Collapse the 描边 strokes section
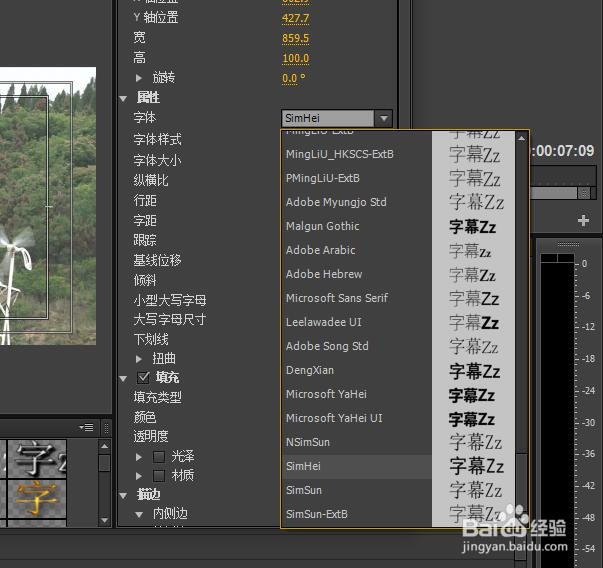Screen dimensions: 603x568 [x=123, y=495]
